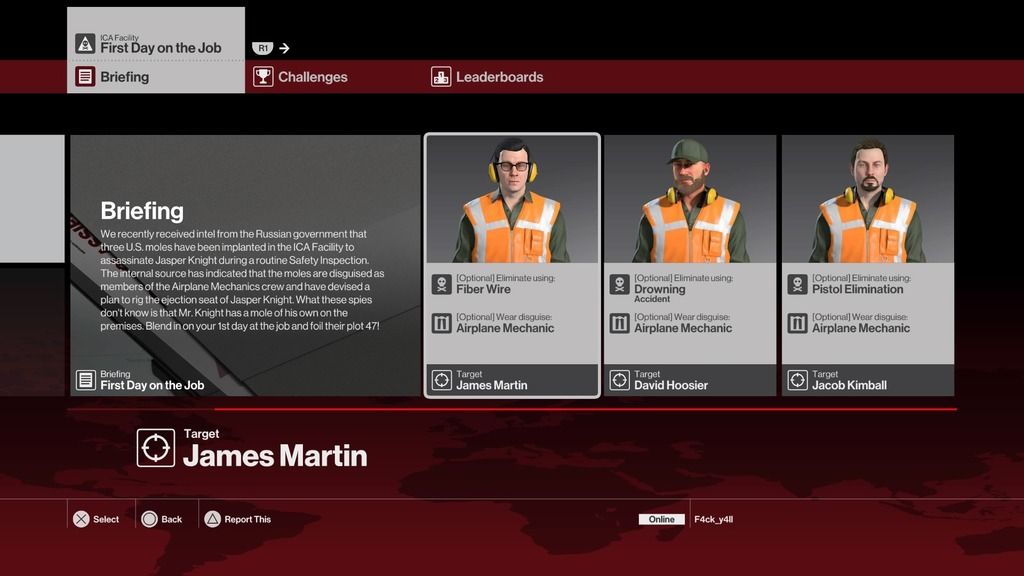This screenshot has height=576, width=1024.
Task: Select the First Day on the Job briefing card
Action: (x=246, y=265)
